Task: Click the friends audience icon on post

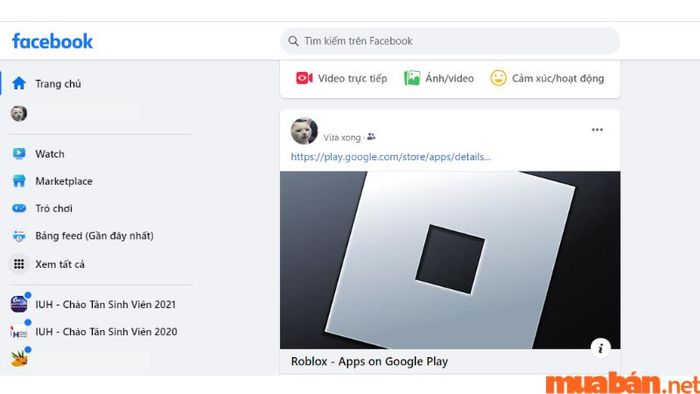Action: 371,137
